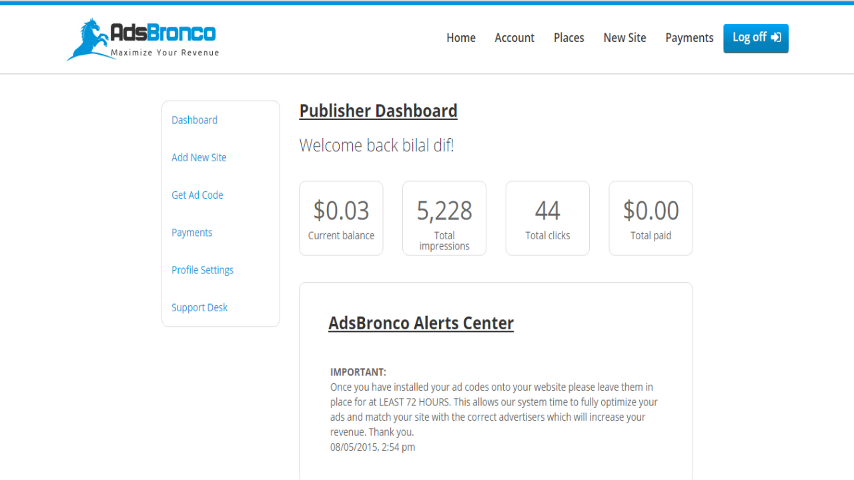Select the 5,228 Total impressions card

tap(444, 218)
